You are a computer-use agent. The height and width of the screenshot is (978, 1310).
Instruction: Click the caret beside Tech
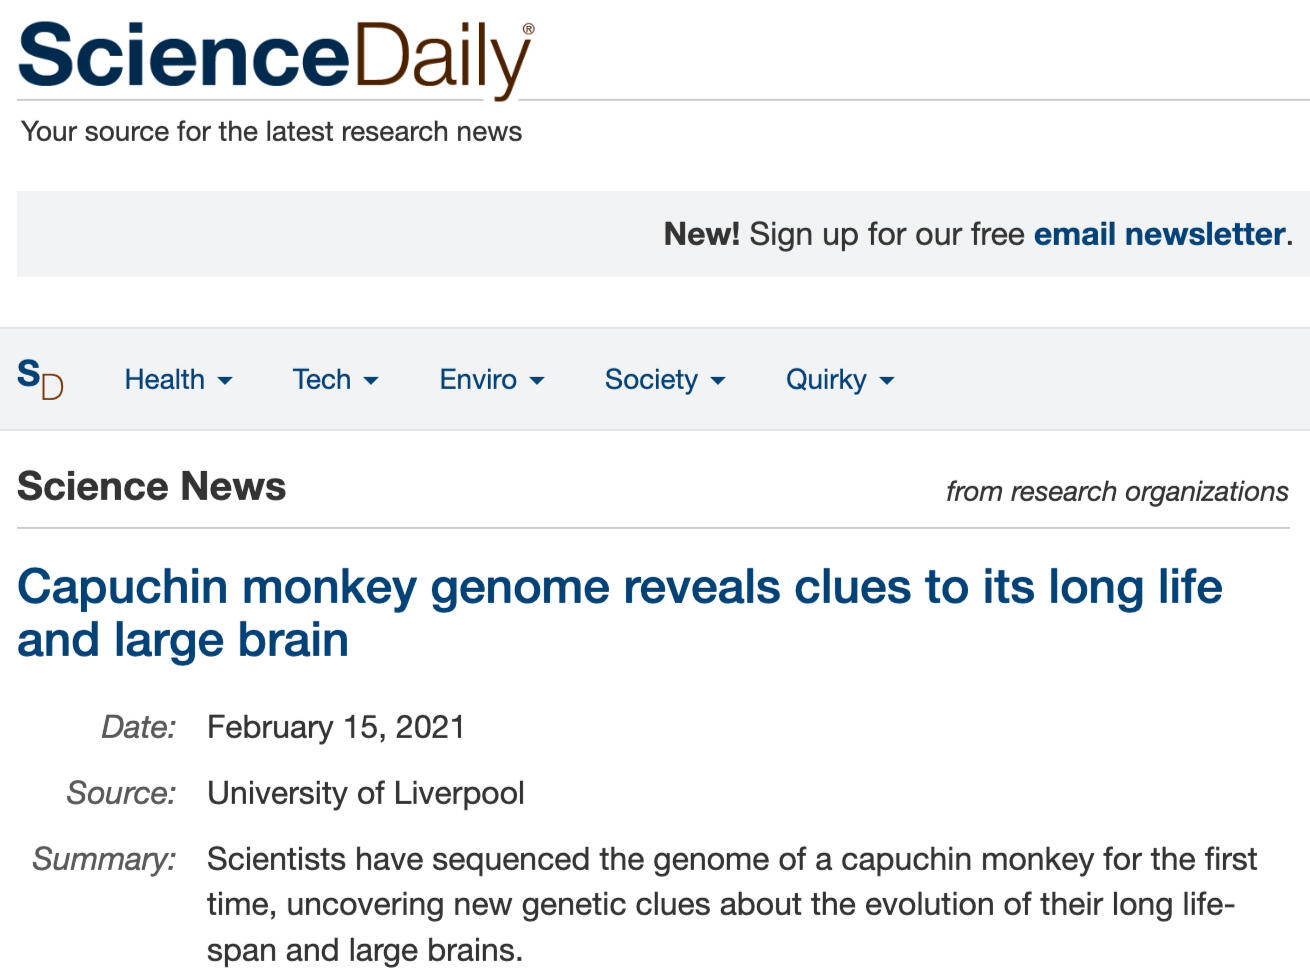tap(371, 381)
